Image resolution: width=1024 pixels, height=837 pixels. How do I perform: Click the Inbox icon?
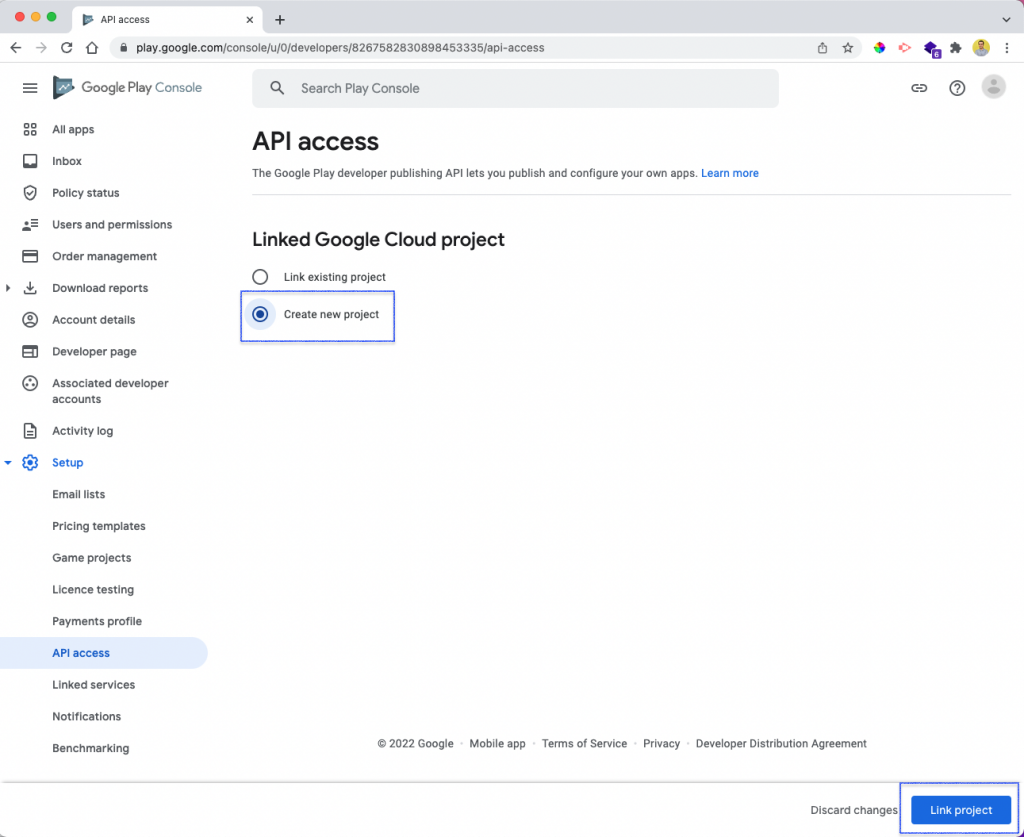tap(30, 161)
